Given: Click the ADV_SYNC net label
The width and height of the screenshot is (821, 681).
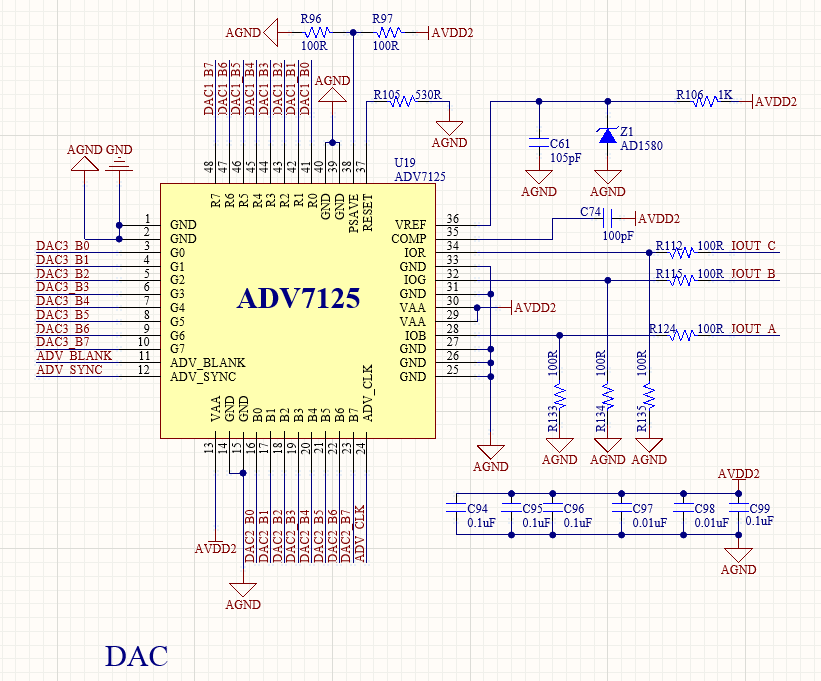Looking at the screenshot, I should [72, 370].
